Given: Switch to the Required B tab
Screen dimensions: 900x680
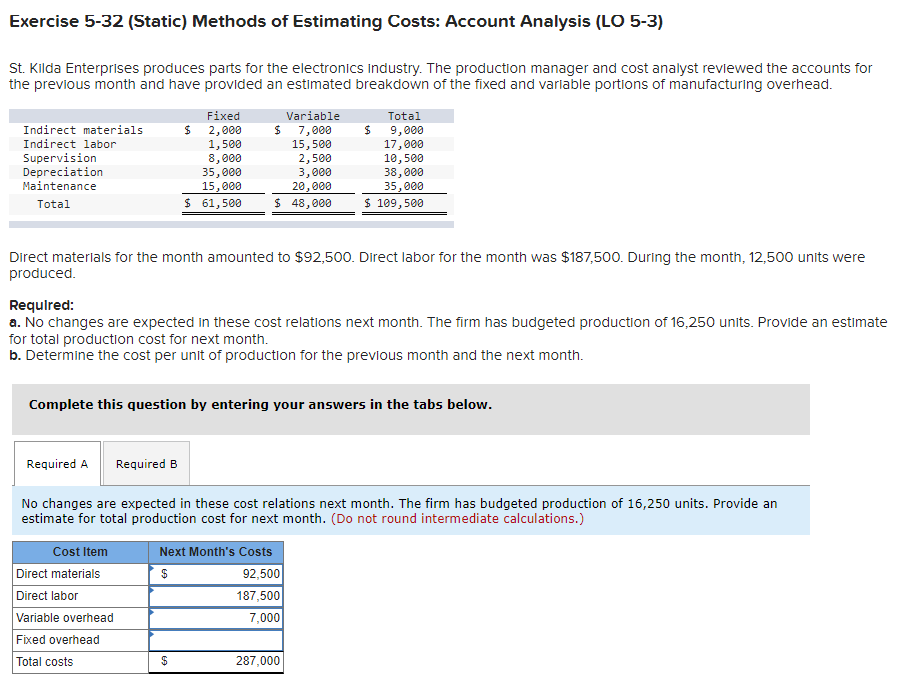Looking at the screenshot, I should [146, 463].
